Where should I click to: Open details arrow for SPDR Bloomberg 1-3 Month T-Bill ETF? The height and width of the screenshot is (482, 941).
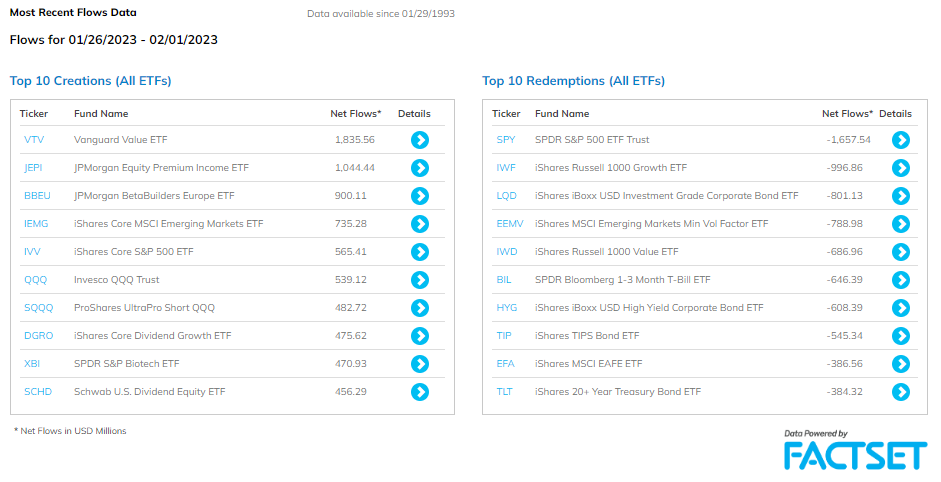tap(901, 280)
